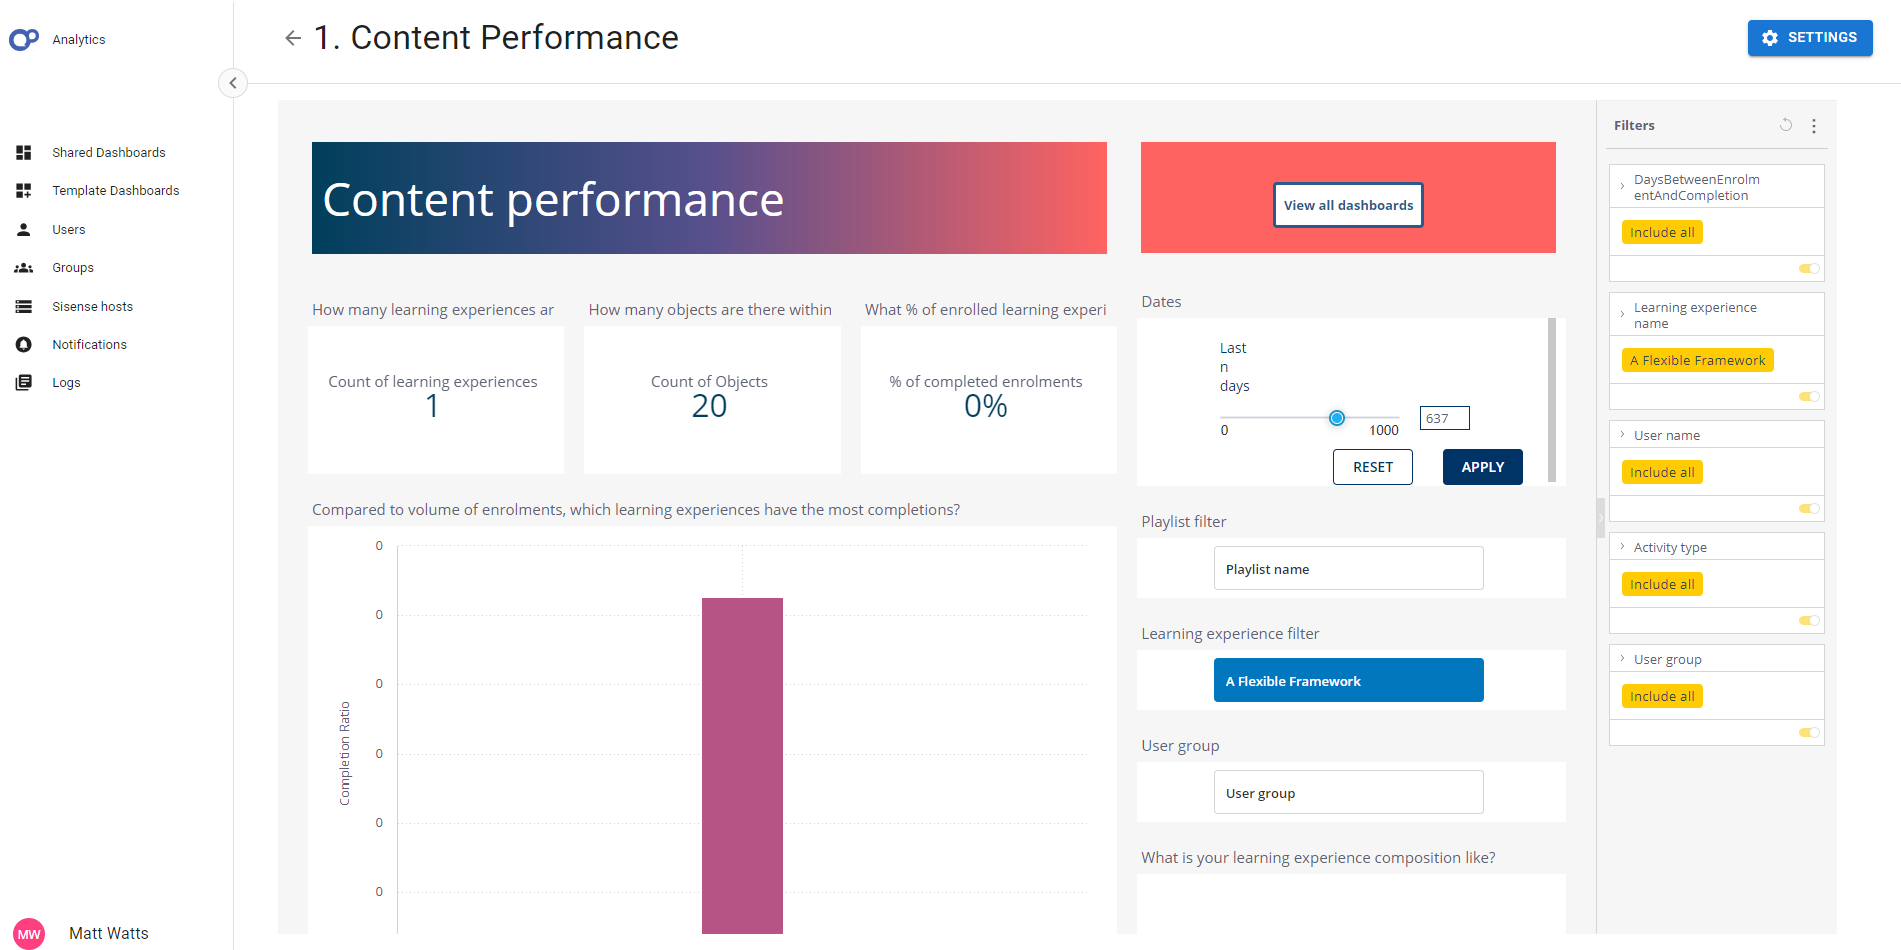Open Sisense hosts from the sidebar
The width and height of the screenshot is (1901, 950).
pos(92,306)
